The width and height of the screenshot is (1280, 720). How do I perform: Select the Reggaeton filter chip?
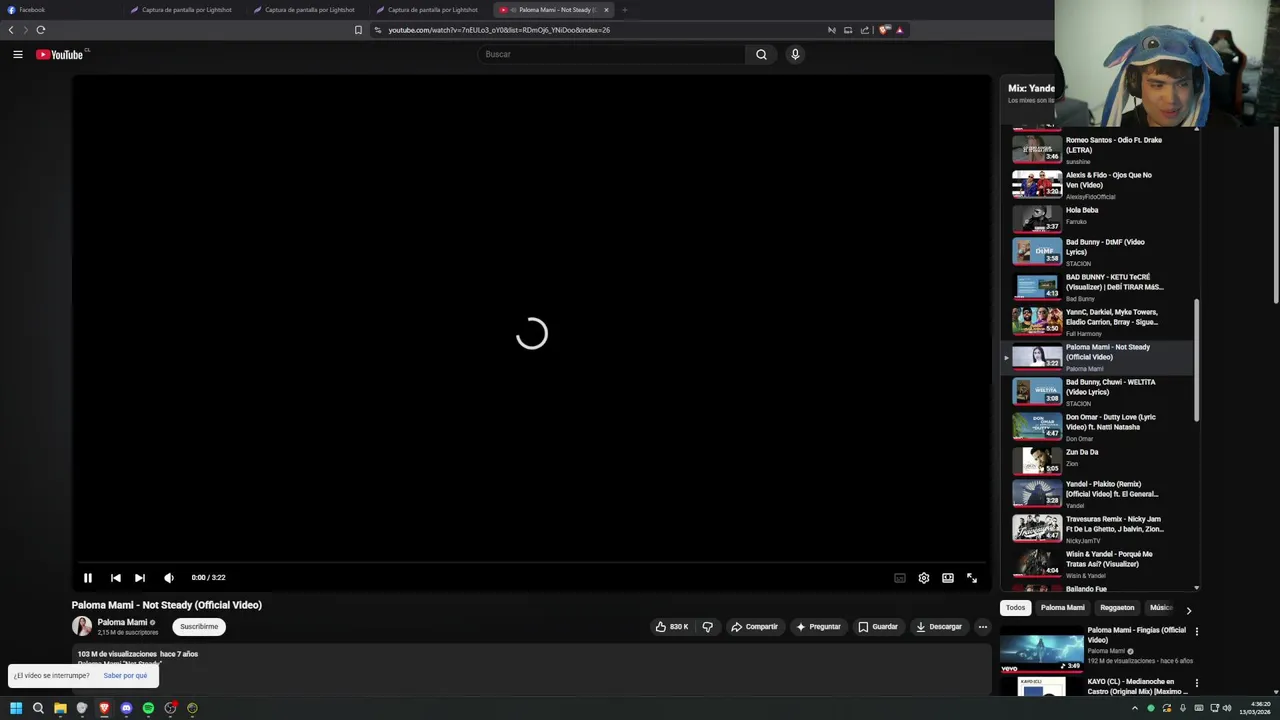click(x=1117, y=608)
